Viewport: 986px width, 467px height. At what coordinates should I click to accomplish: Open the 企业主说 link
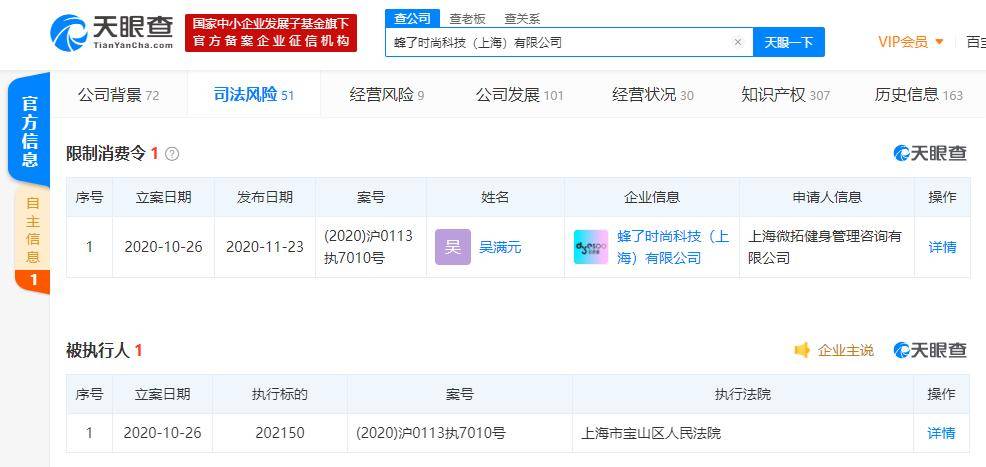pyautogui.click(x=846, y=350)
